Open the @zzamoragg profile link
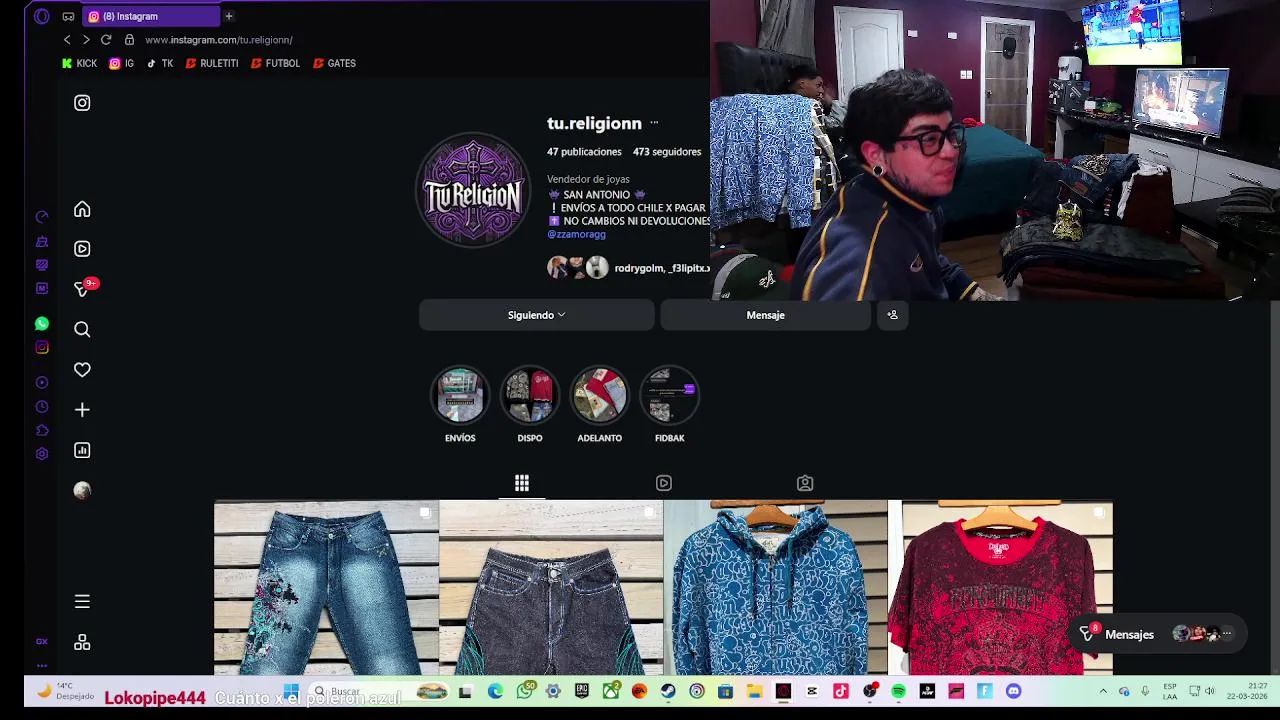Viewport: 1280px width, 720px height. [576, 234]
